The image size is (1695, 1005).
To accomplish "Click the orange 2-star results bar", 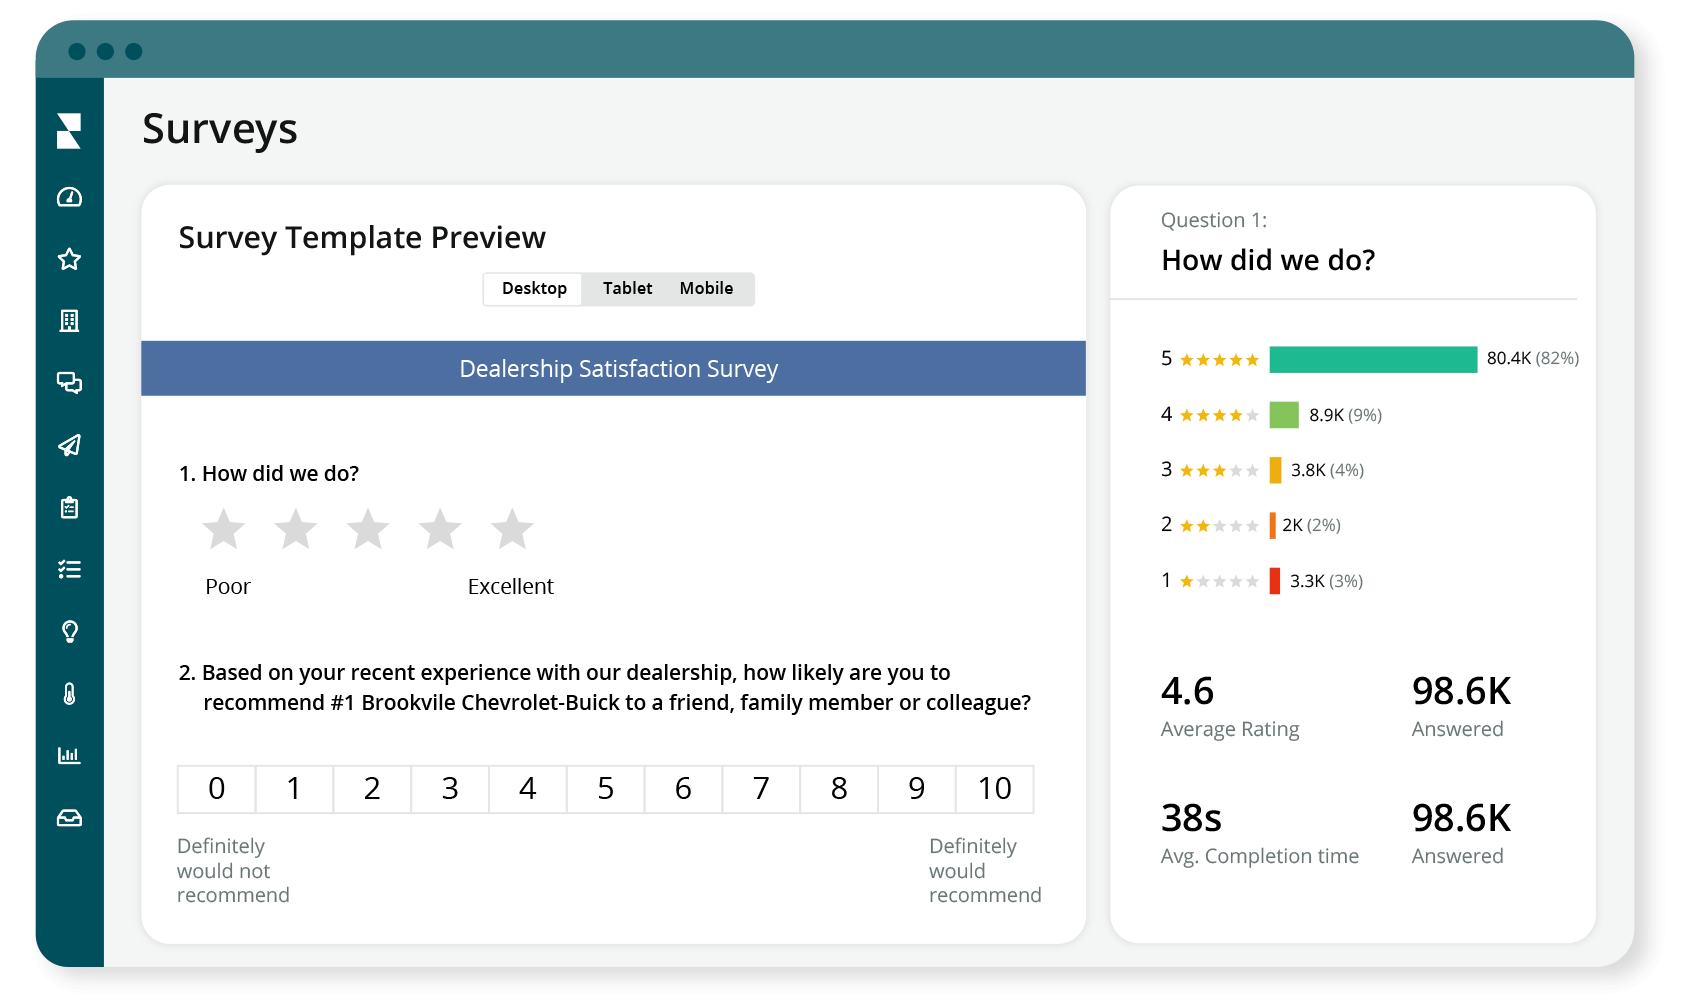I will 1272,525.
